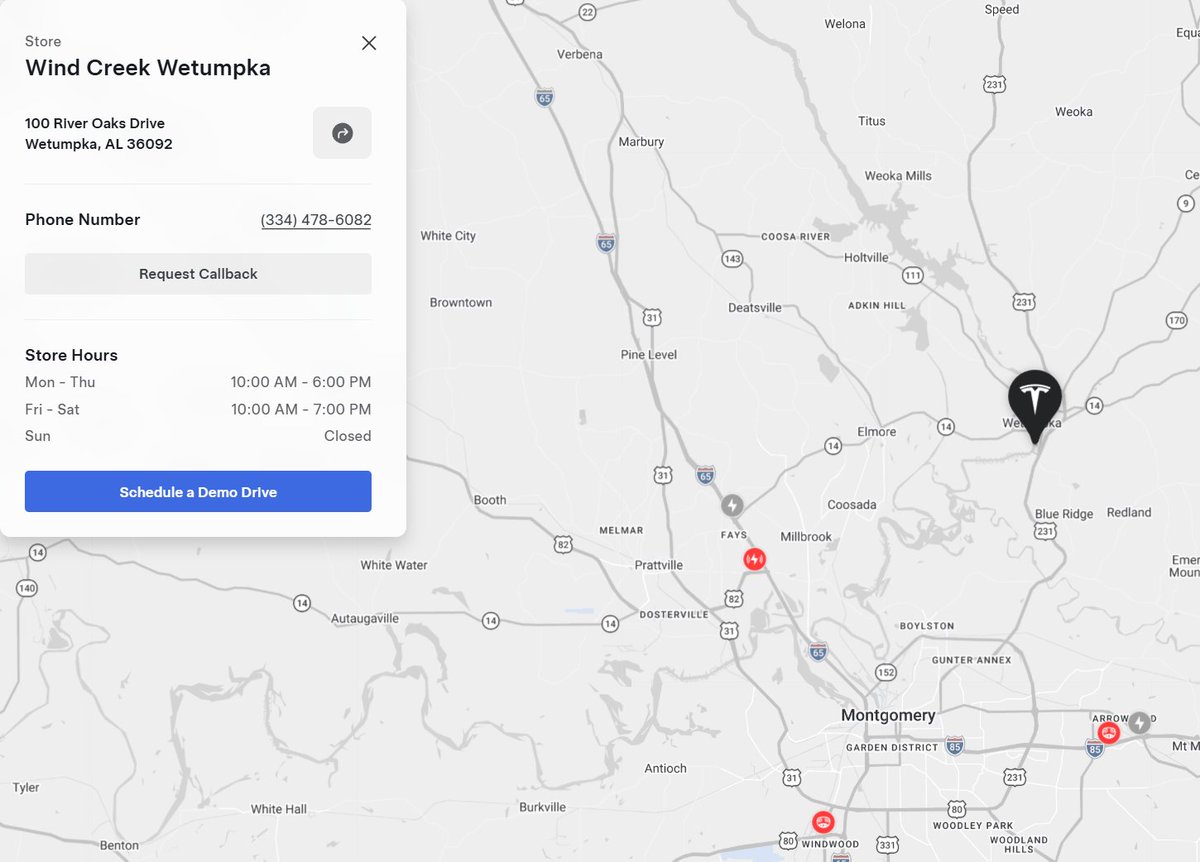Click the Burkville map label

pyautogui.click(x=542, y=807)
